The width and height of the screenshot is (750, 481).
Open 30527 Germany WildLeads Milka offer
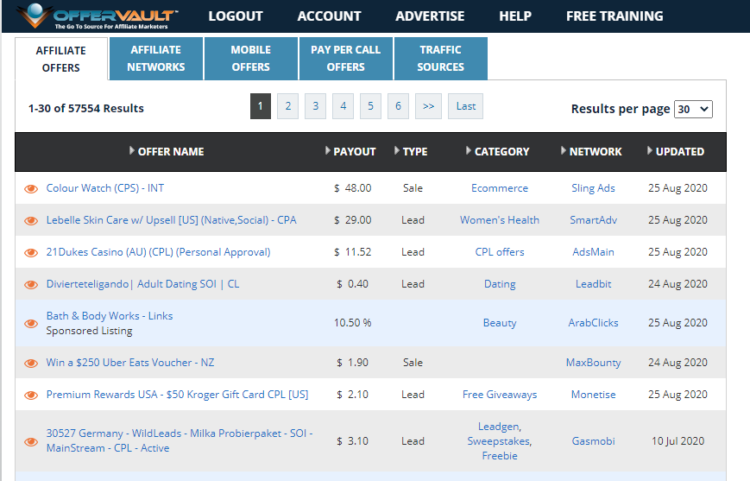click(179, 441)
